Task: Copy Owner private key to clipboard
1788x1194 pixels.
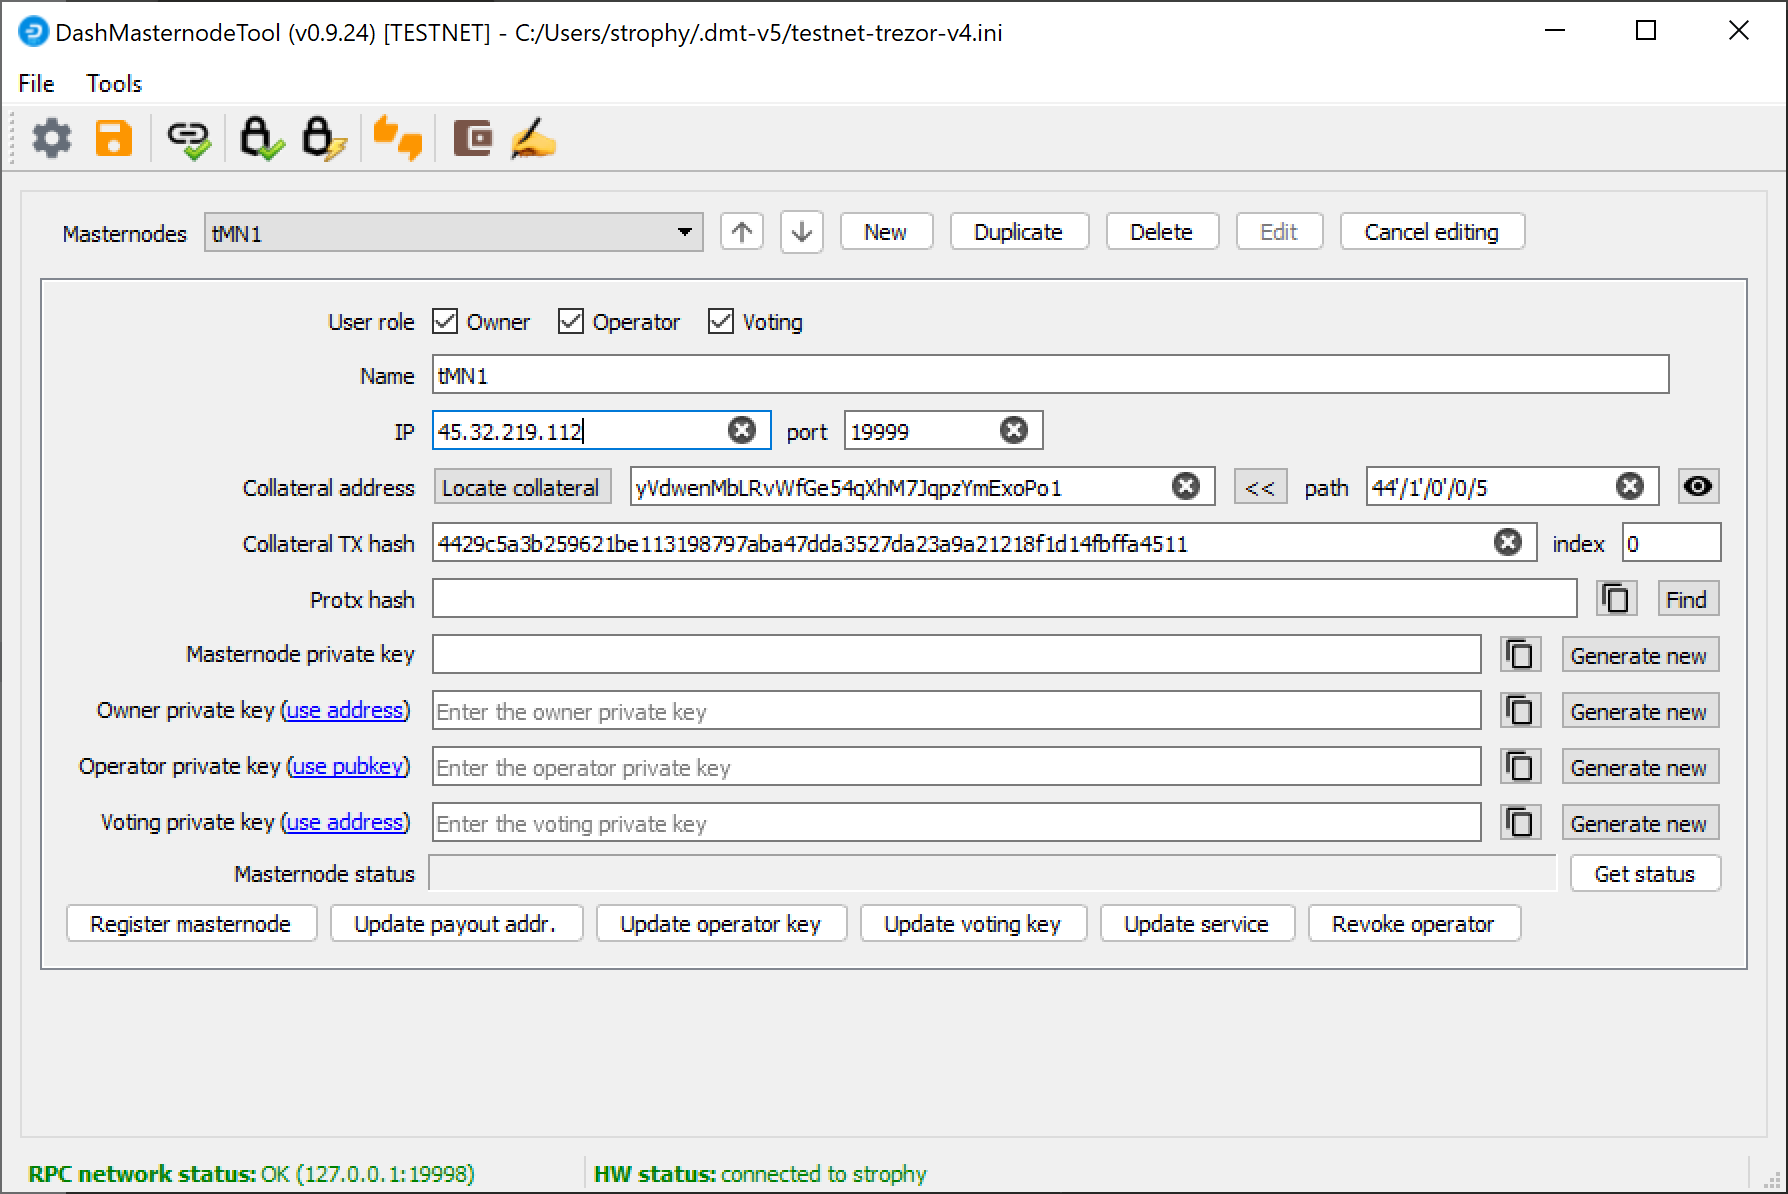Action: [x=1521, y=711]
